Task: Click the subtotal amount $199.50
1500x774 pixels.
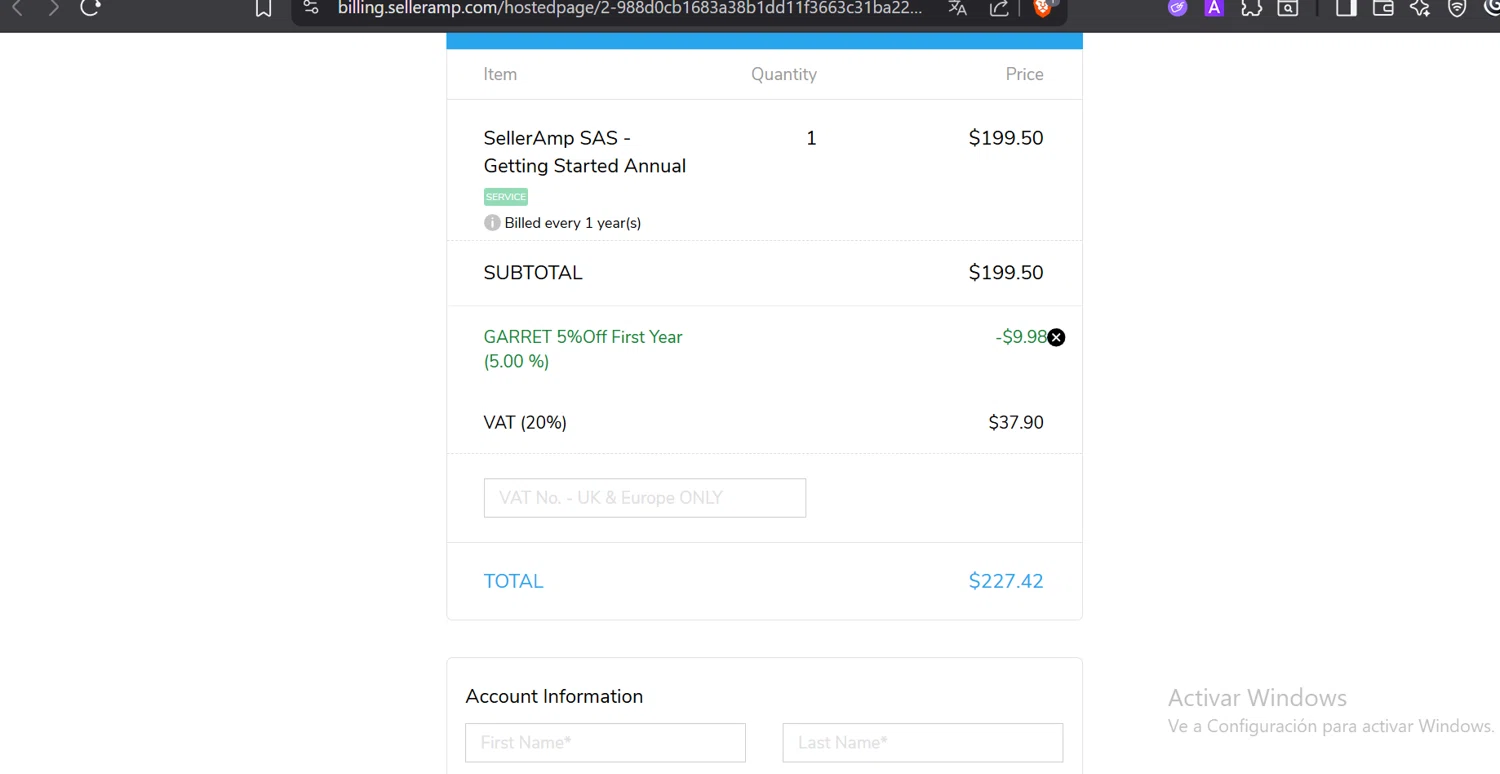Action: 1006,273
